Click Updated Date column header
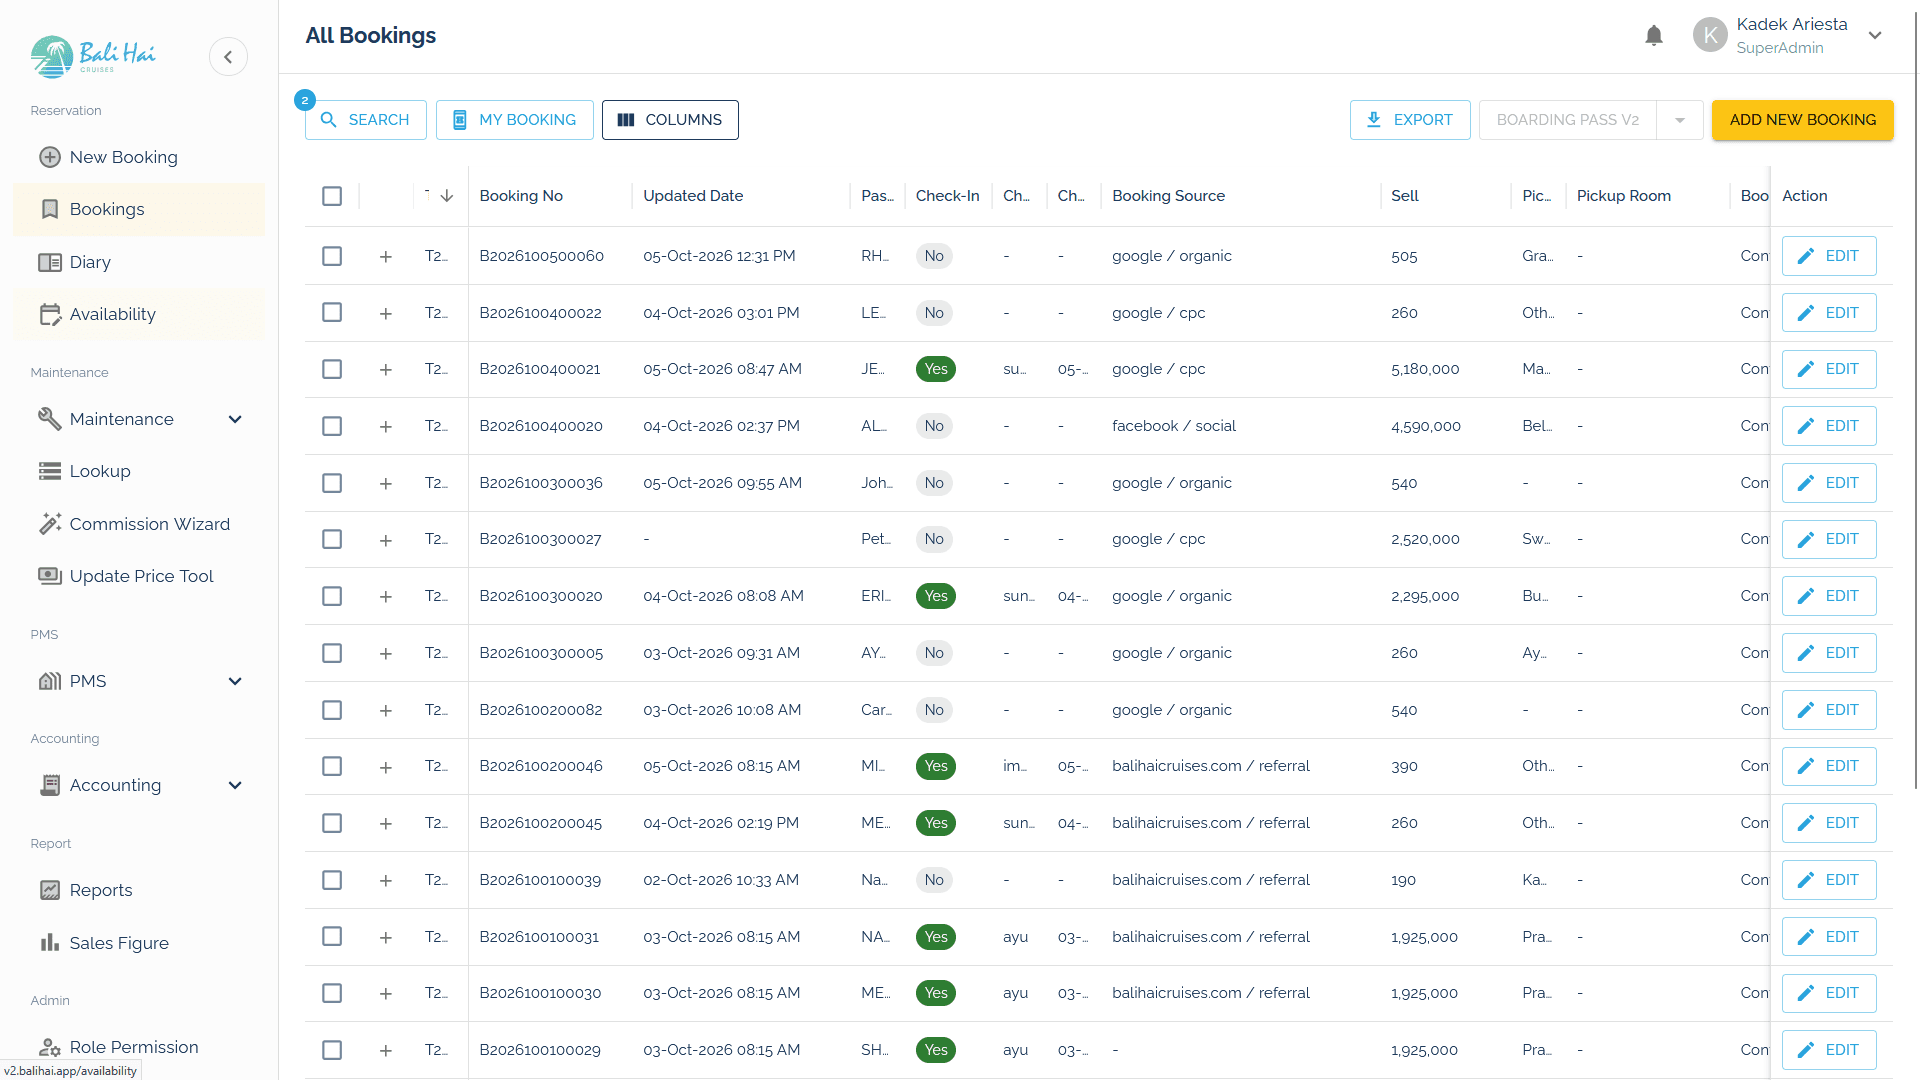 pyautogui.click(x=693, y=196)
